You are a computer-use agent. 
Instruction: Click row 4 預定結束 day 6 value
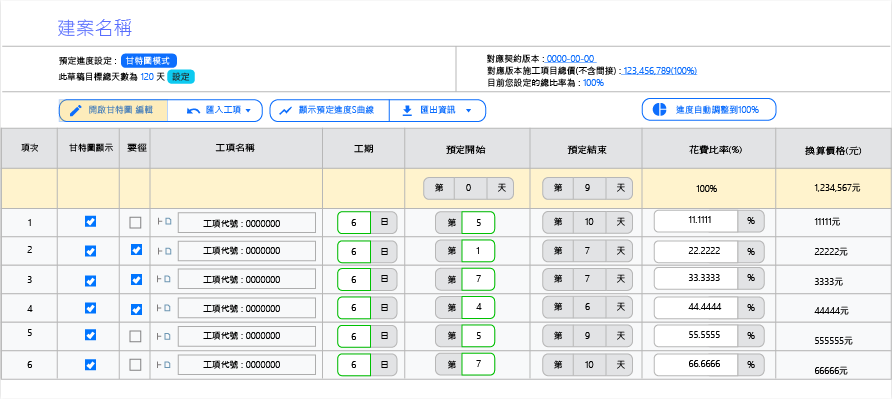coord(589,307)
